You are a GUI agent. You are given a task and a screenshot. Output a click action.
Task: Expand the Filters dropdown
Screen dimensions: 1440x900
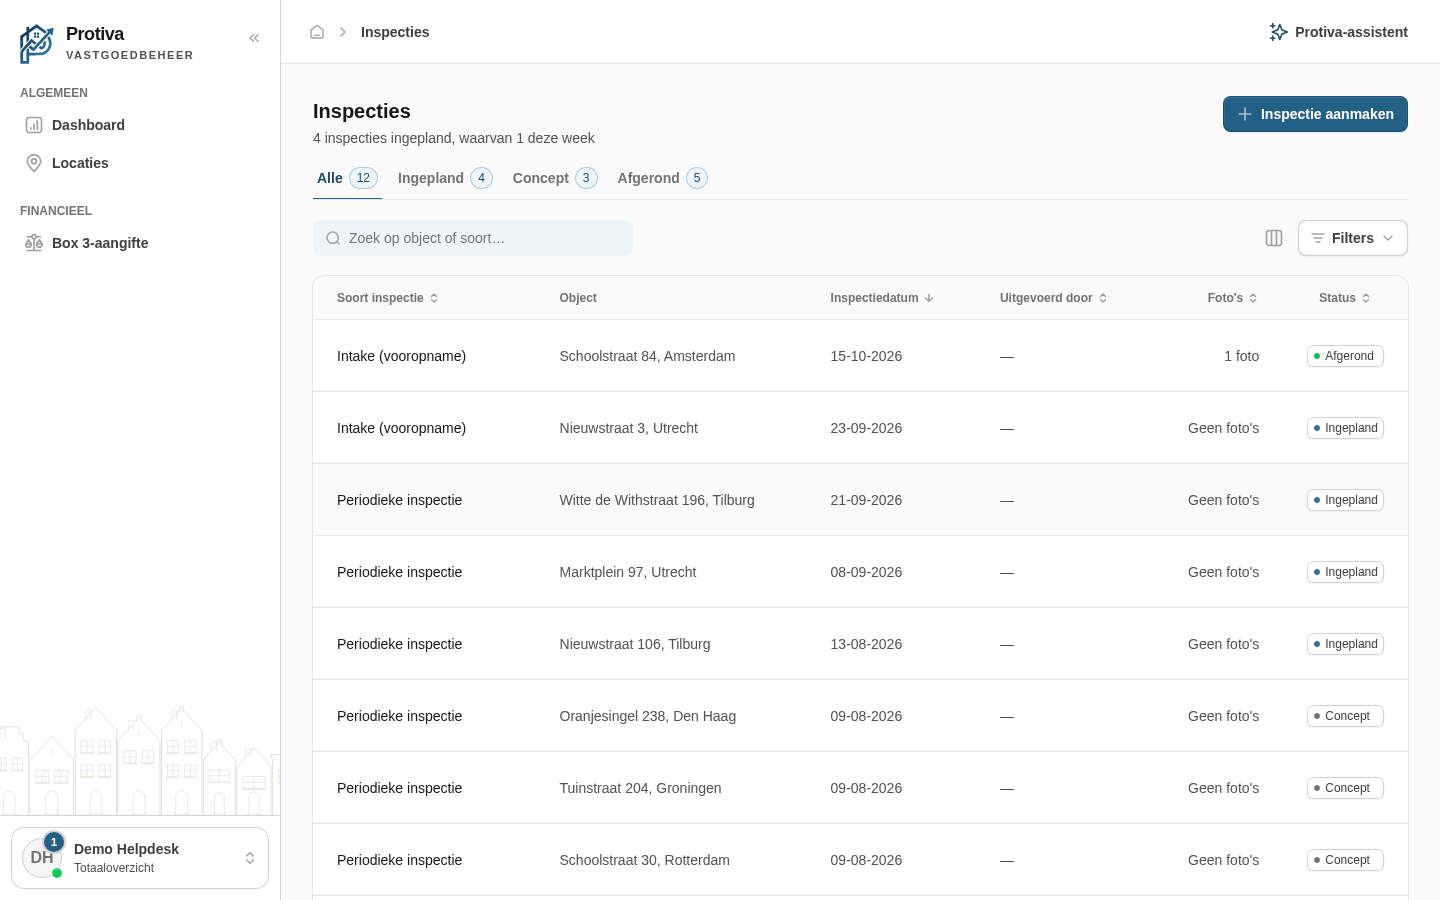pyautogui.click(x=1353, y=238)
